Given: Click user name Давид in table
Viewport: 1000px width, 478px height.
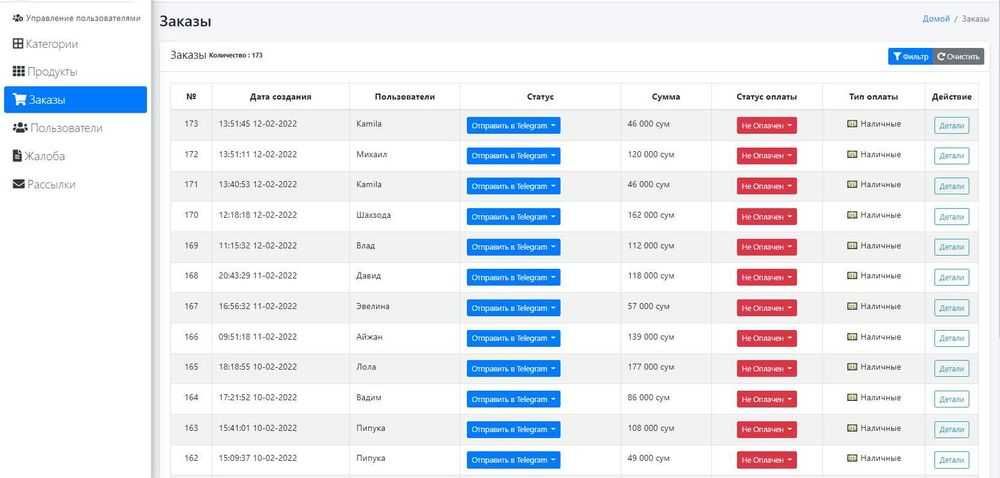Looking at the screenshot, I should coord(369,276).
